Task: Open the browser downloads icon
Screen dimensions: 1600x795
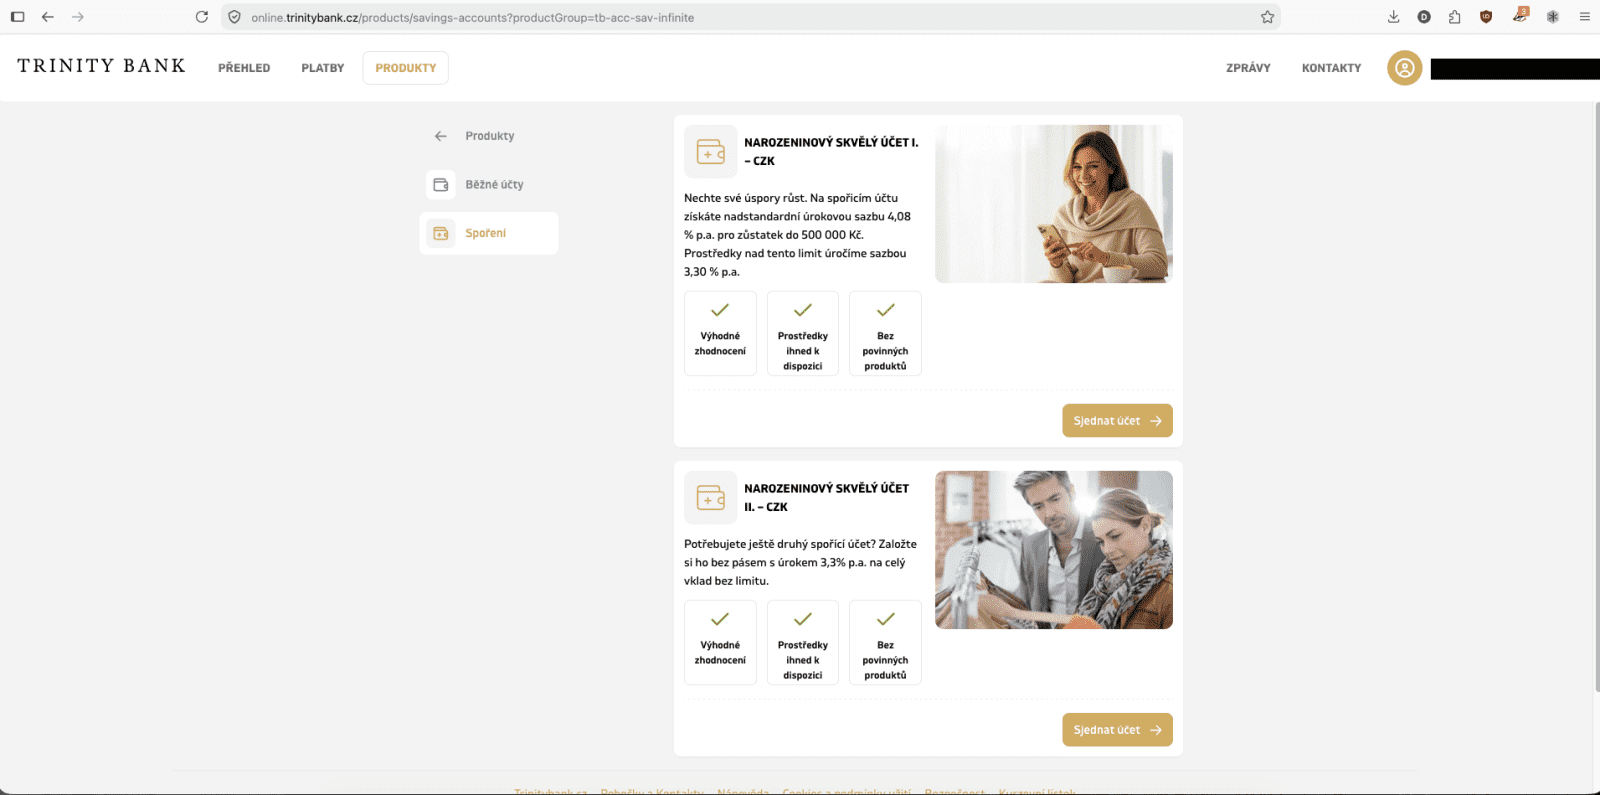Action: click(1393, 17)
